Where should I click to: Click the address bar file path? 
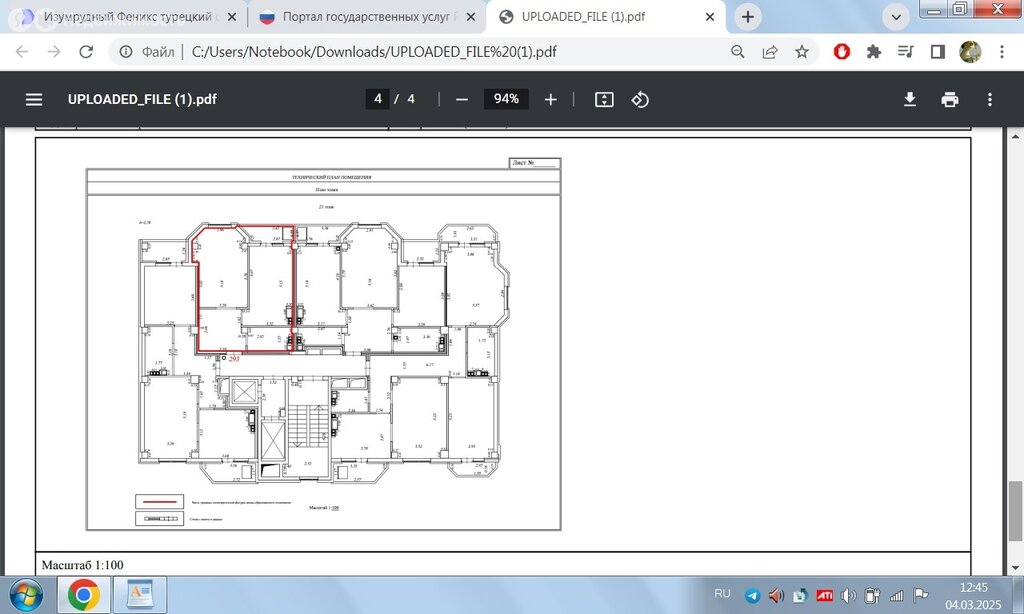tap(374, 52)
